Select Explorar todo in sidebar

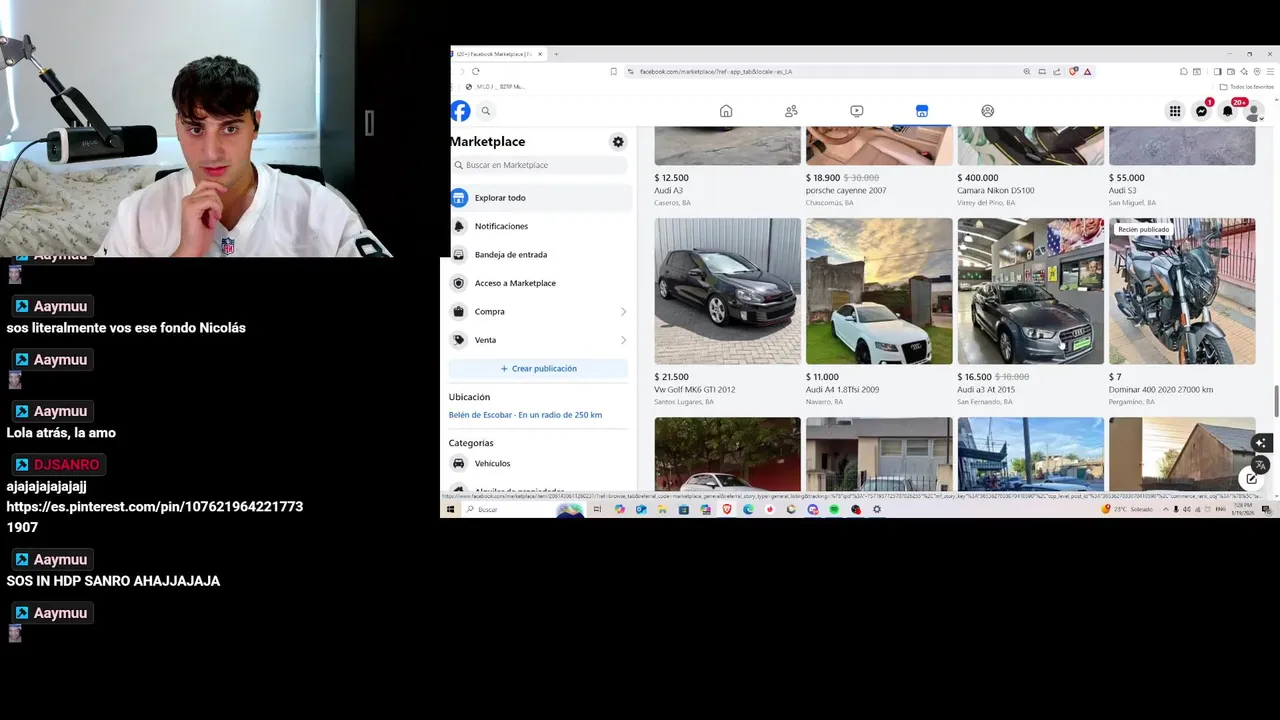pos(540,198)
